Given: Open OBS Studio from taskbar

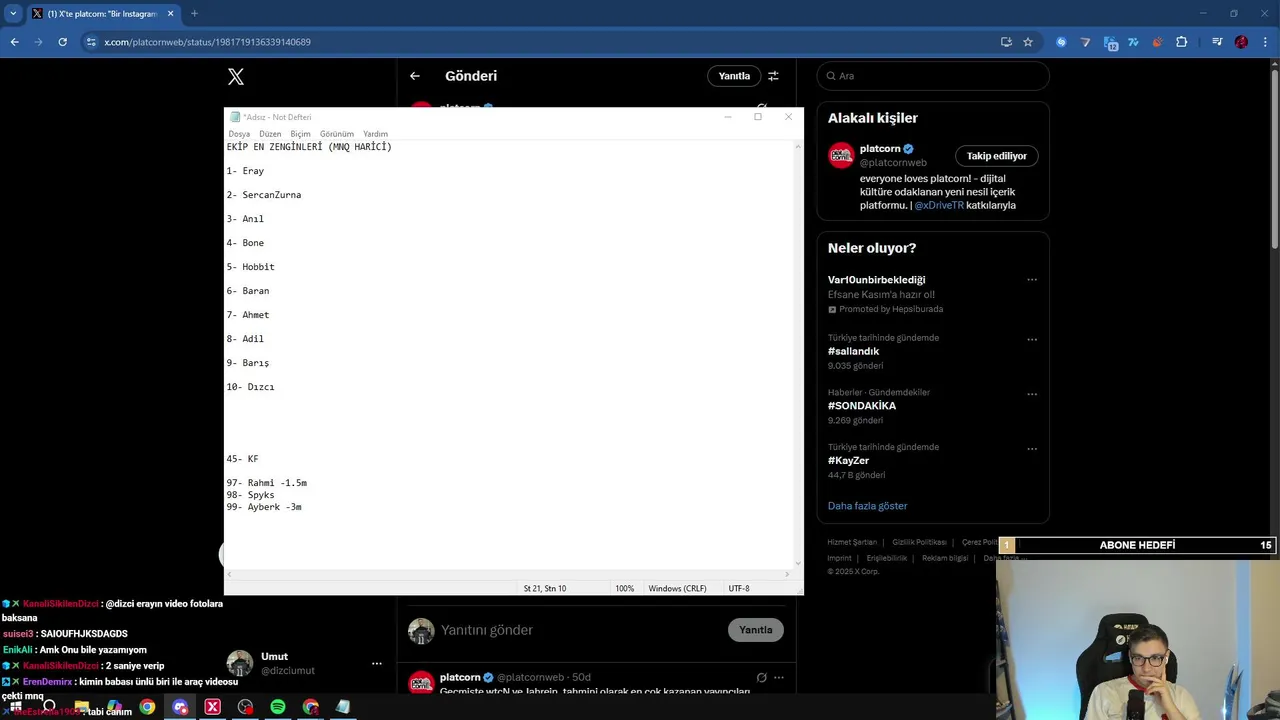Looking at the screenshot, I should click(x=245, y=707).
